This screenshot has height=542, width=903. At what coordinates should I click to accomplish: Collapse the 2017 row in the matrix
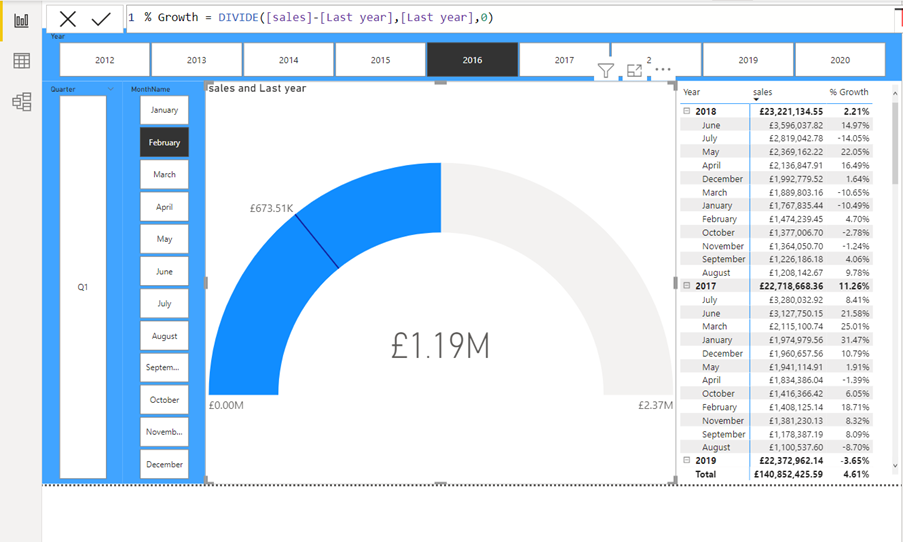click(687, 286)
